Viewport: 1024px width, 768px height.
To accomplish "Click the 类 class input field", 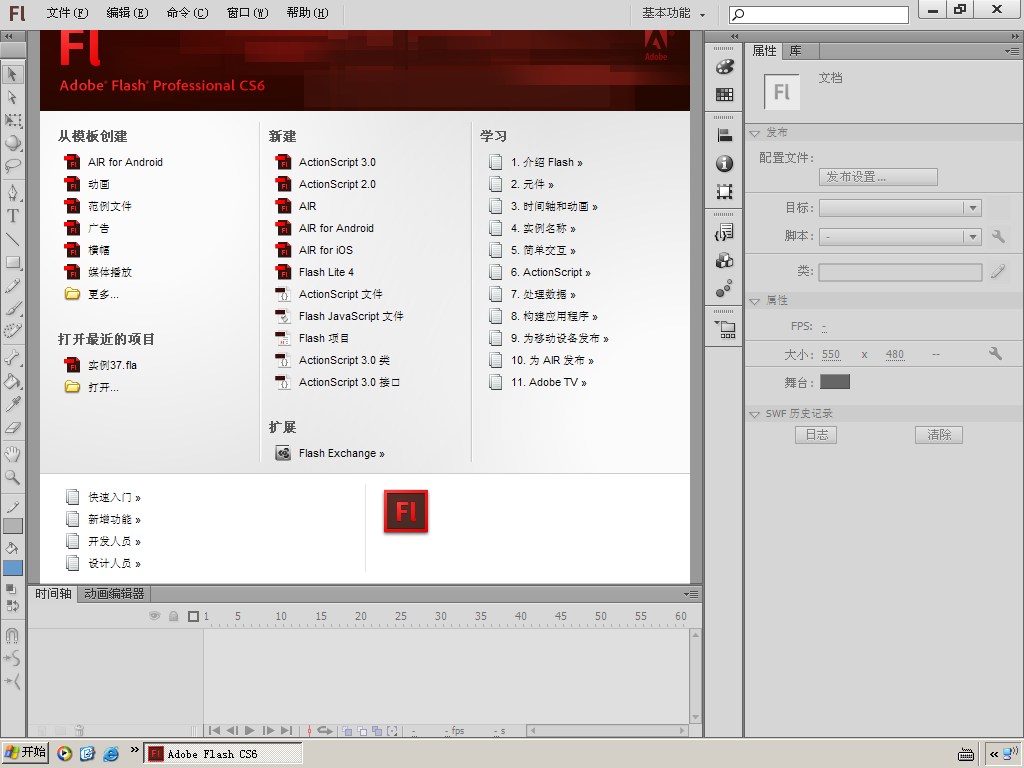I will click(901, 272).
